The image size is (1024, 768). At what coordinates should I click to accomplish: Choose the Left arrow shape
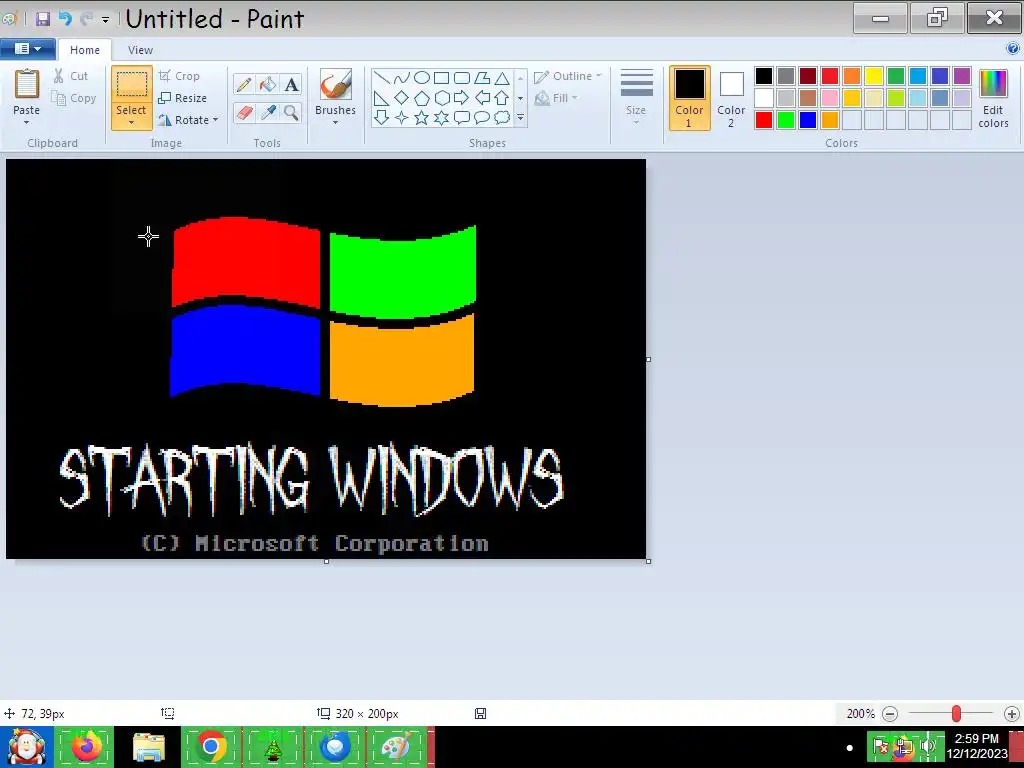coord(482,98)
